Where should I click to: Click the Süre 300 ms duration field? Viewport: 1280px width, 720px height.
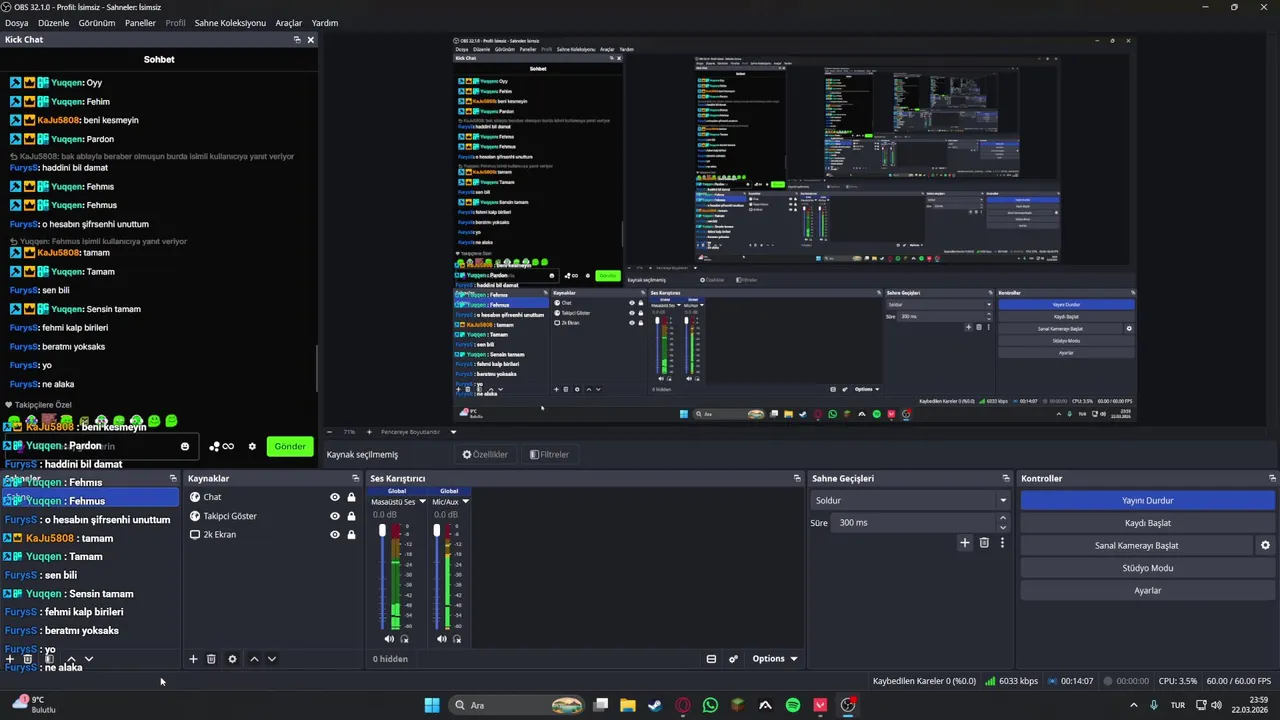coord(915,523)
